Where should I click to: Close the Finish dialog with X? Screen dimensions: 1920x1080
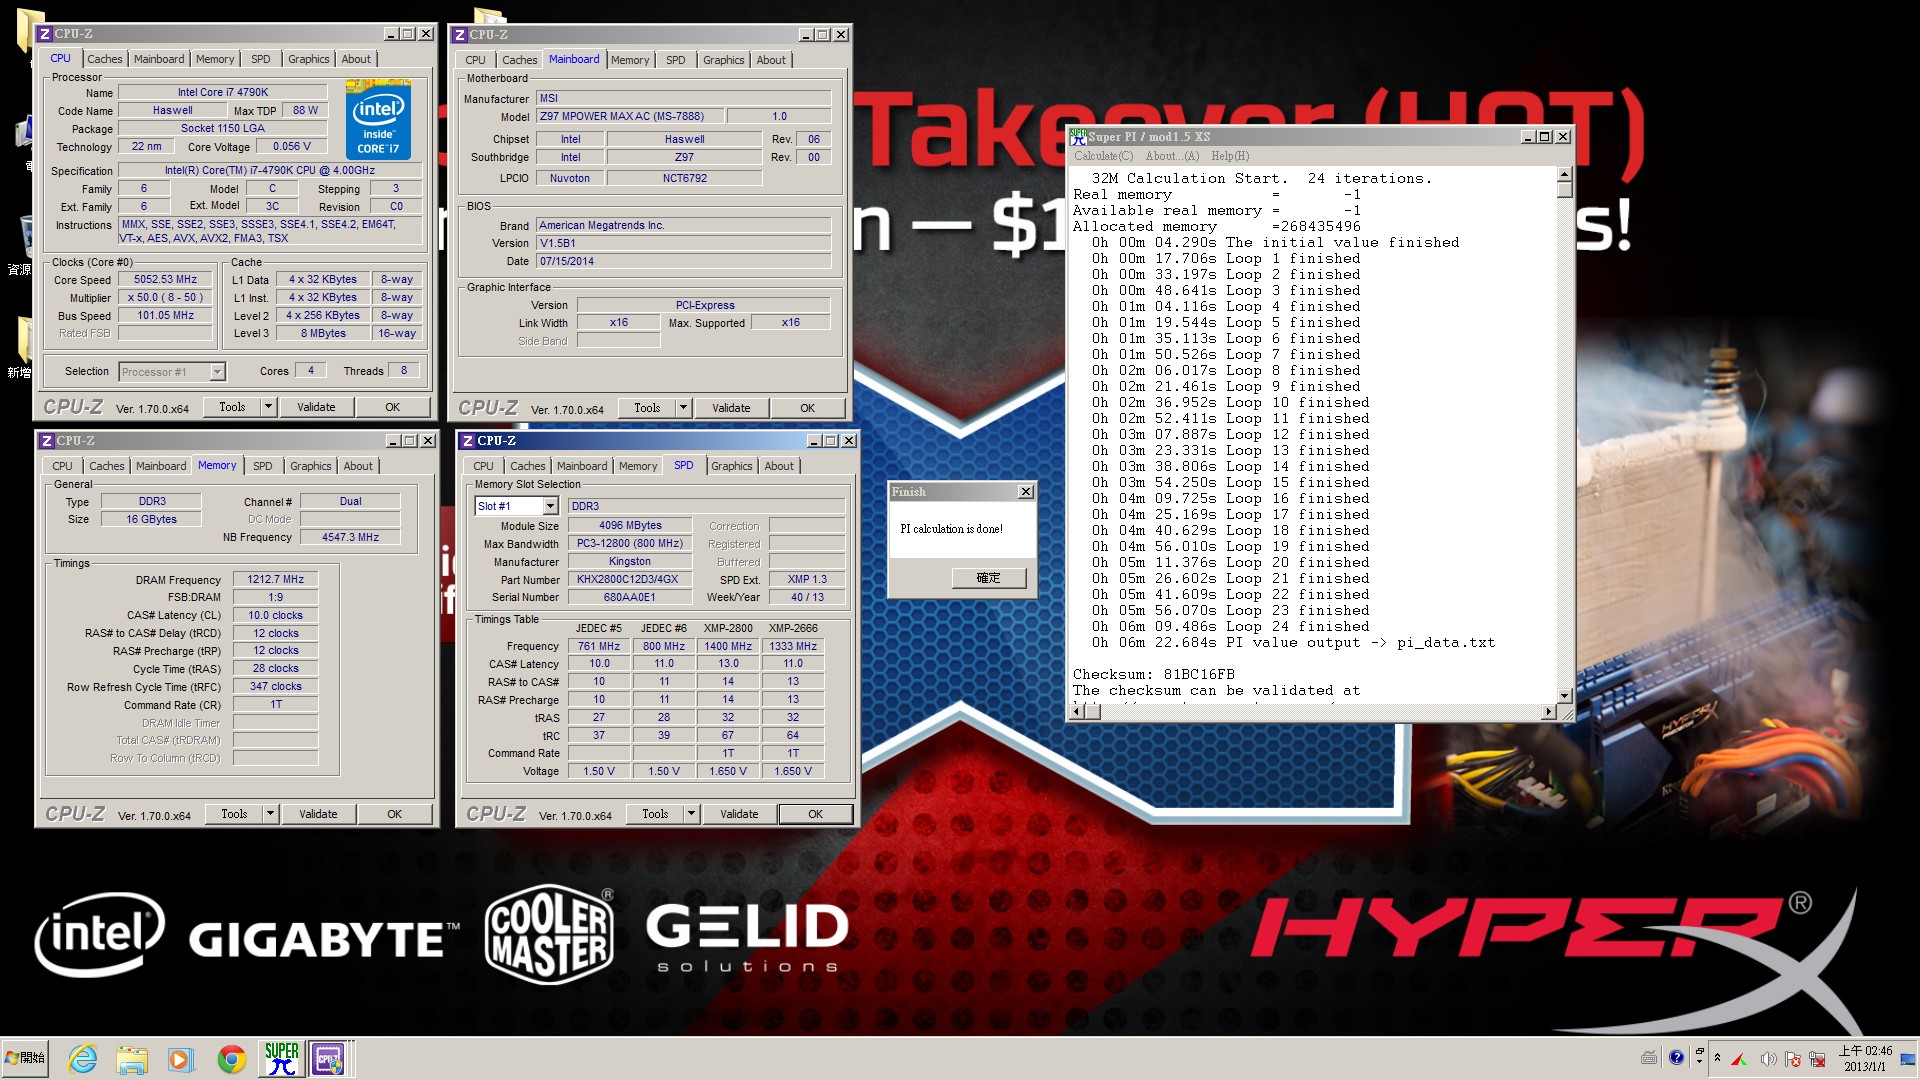click(1025, 492)
